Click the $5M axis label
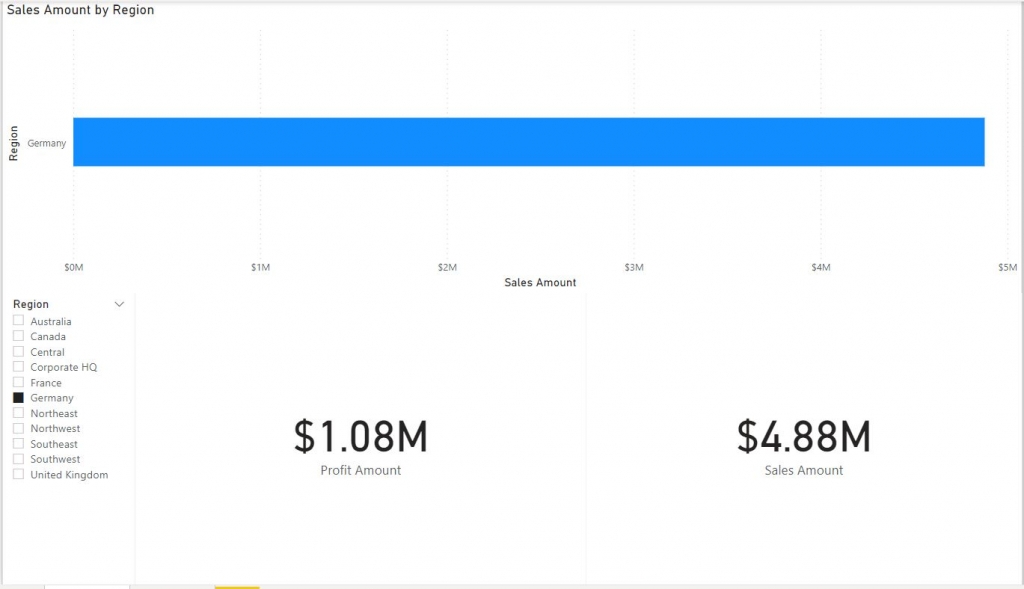This screenshot has width=1024, height=589. point(1007,267)
